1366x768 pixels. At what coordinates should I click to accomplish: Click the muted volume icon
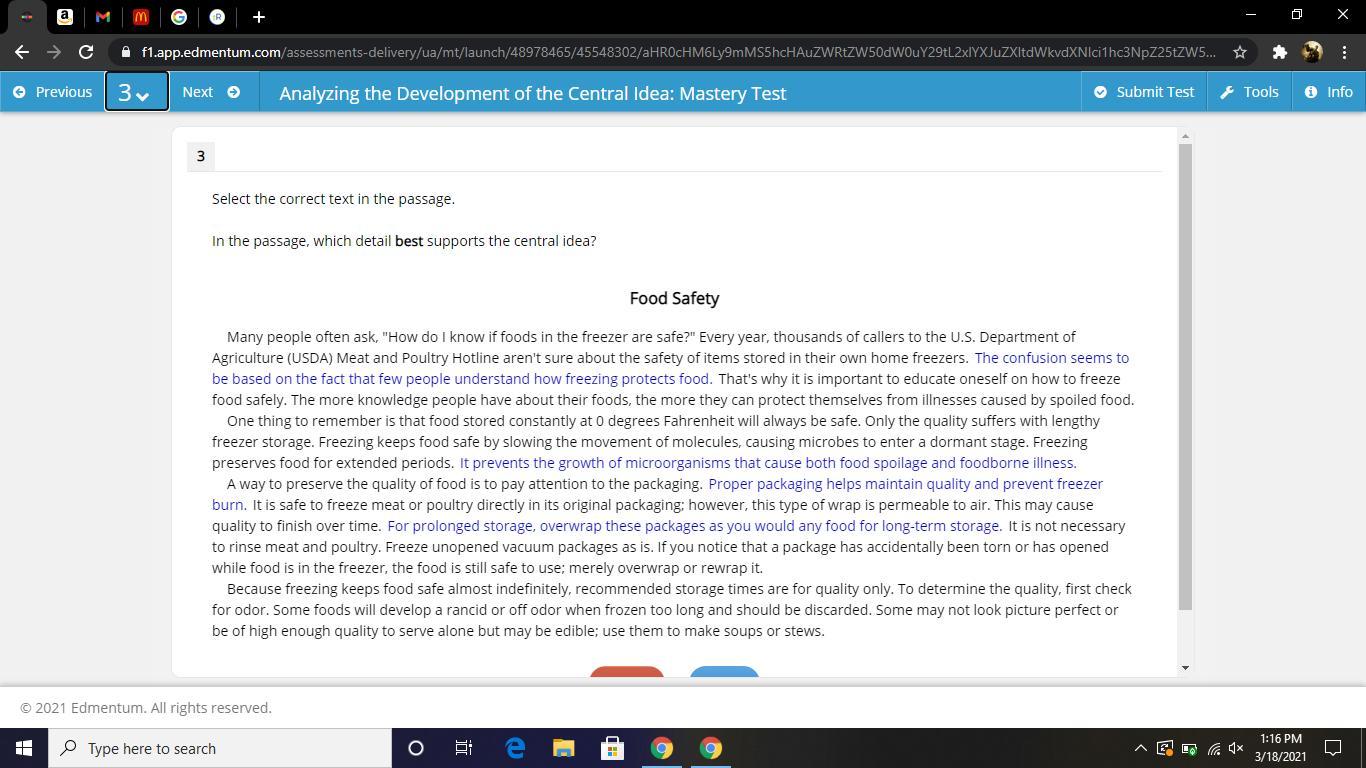[1237, 748]
